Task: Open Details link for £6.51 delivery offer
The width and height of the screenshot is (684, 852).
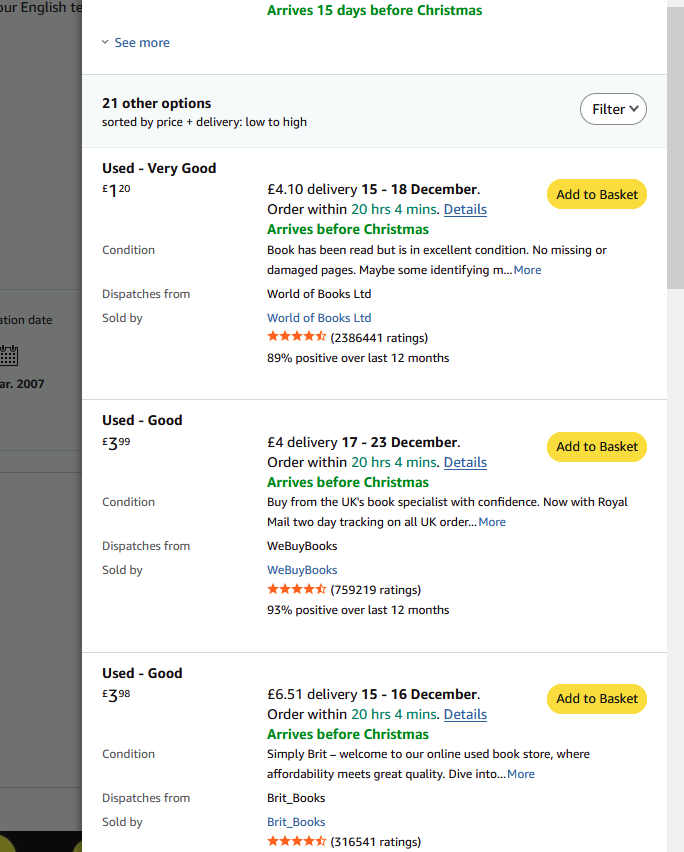Action: (x=465, y=714)
